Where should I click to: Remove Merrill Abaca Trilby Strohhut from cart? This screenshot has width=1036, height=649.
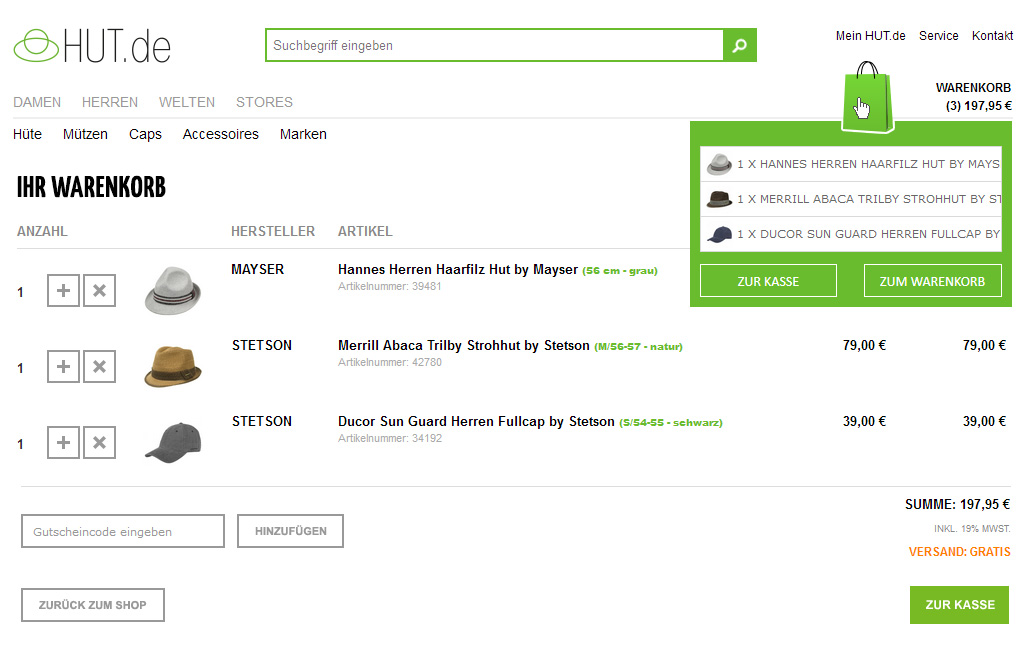pyautogui.click(x=99, y=366)
